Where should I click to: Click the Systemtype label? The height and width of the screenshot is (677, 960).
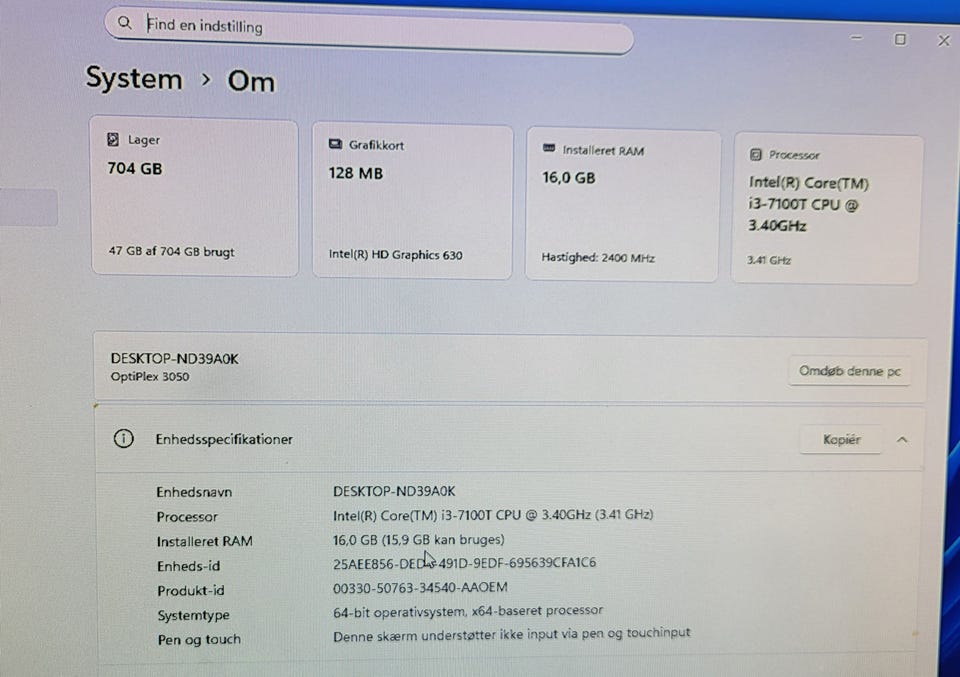(x=193, y=615)
